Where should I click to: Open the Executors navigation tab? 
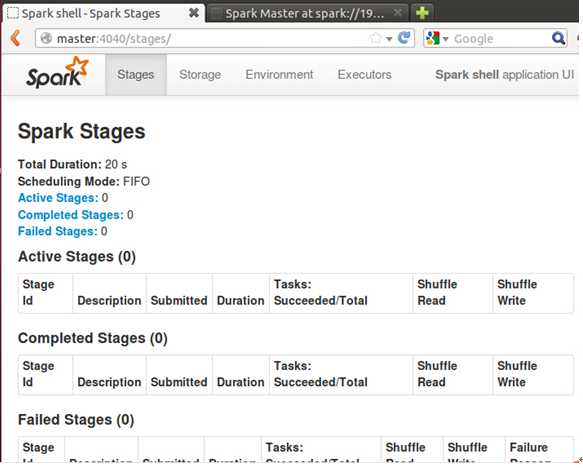point(364,75)
